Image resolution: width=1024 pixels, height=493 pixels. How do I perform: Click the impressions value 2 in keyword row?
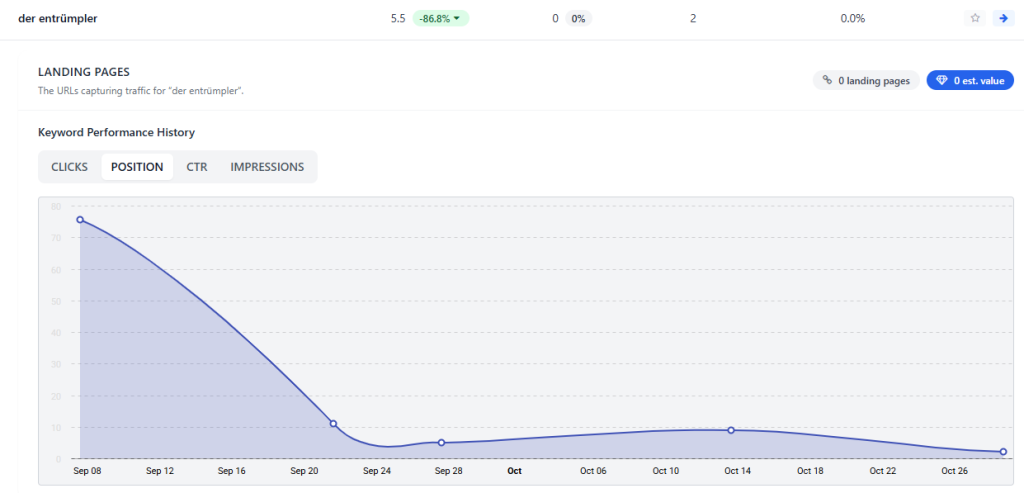coord(693,18)
